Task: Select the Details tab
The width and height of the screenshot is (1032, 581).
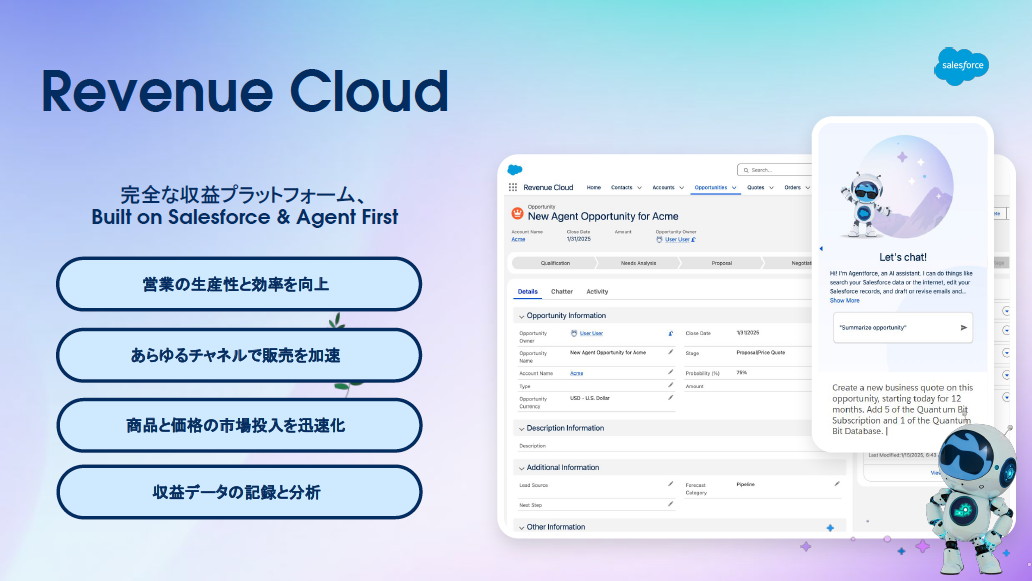Action: [x=527, y=291]
